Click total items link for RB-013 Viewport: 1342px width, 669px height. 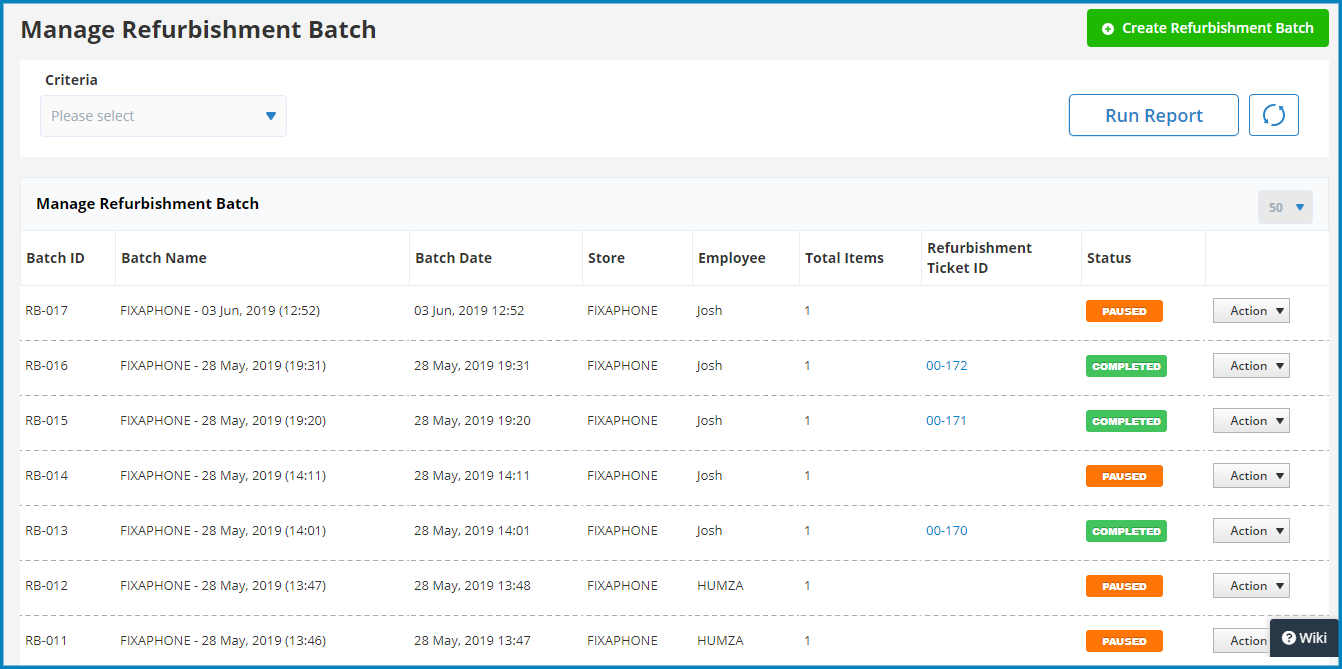807,531
